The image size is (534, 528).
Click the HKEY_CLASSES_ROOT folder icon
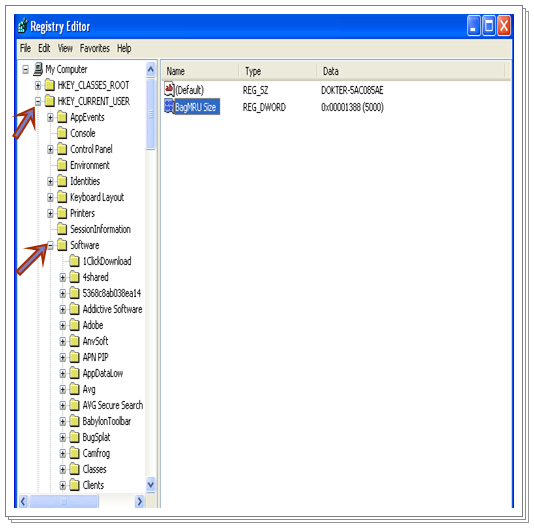click(x=50, y=85)
